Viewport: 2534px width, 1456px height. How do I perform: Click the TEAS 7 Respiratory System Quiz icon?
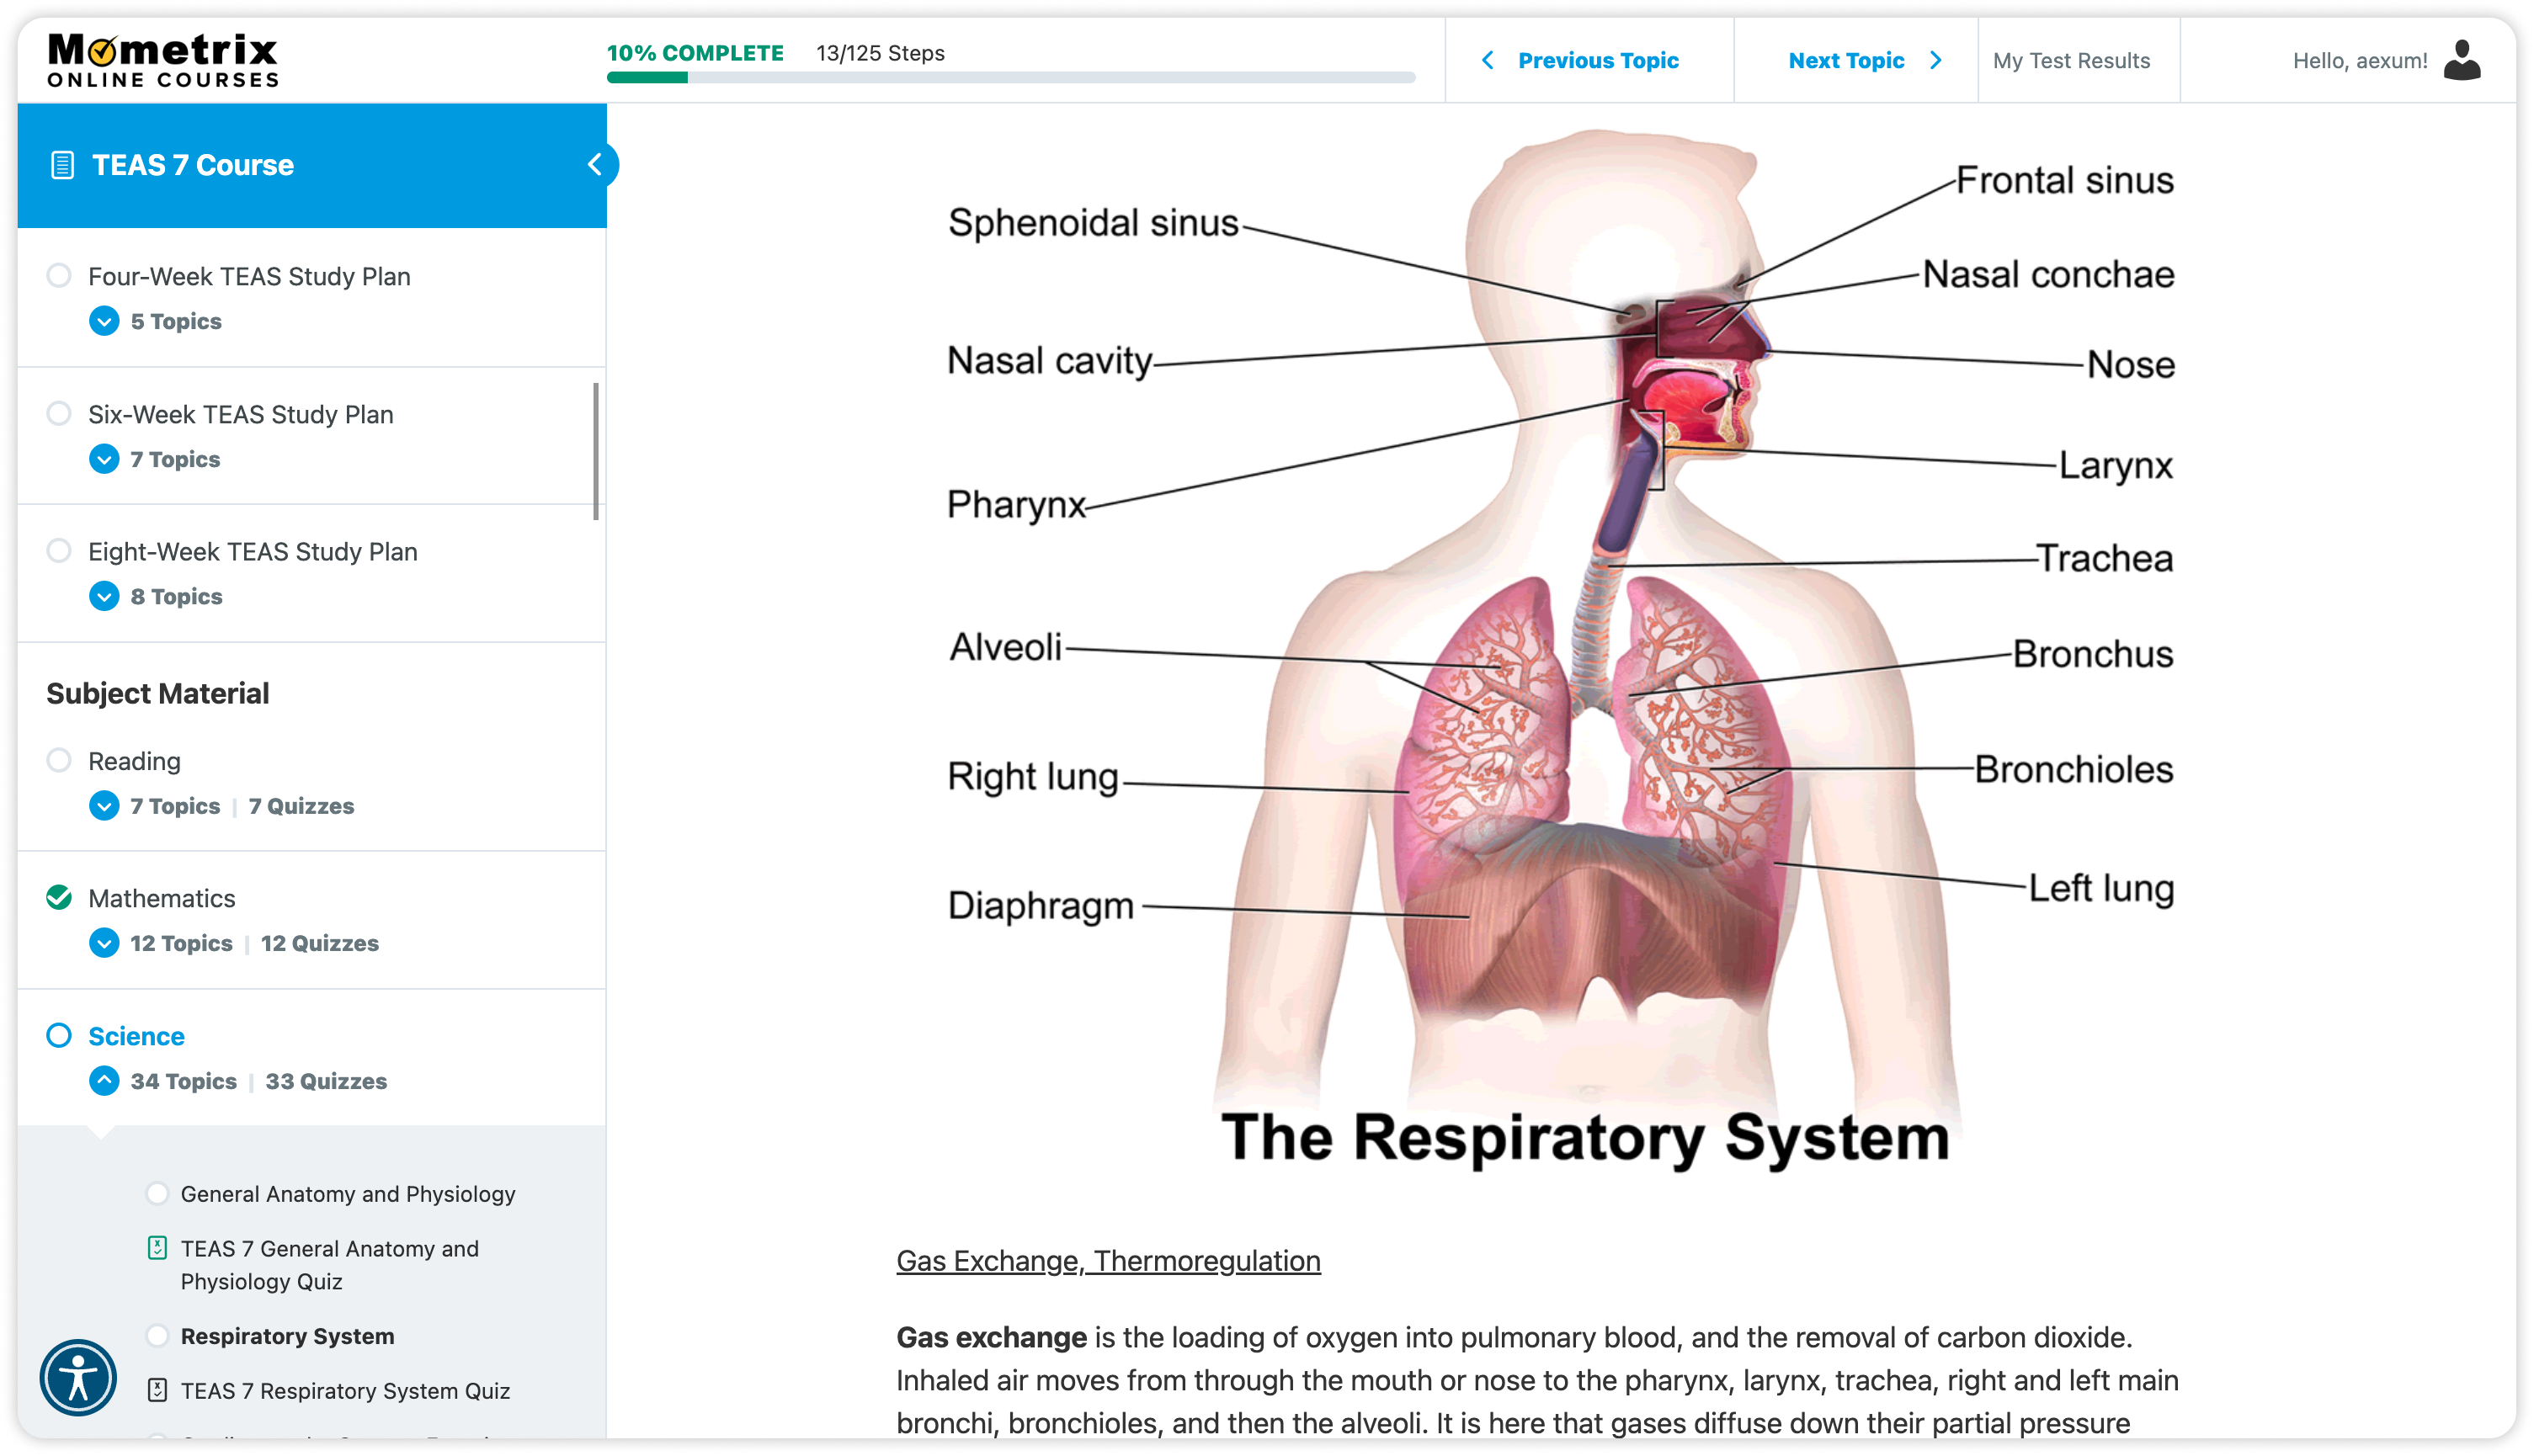click(x=158, y=1390)
